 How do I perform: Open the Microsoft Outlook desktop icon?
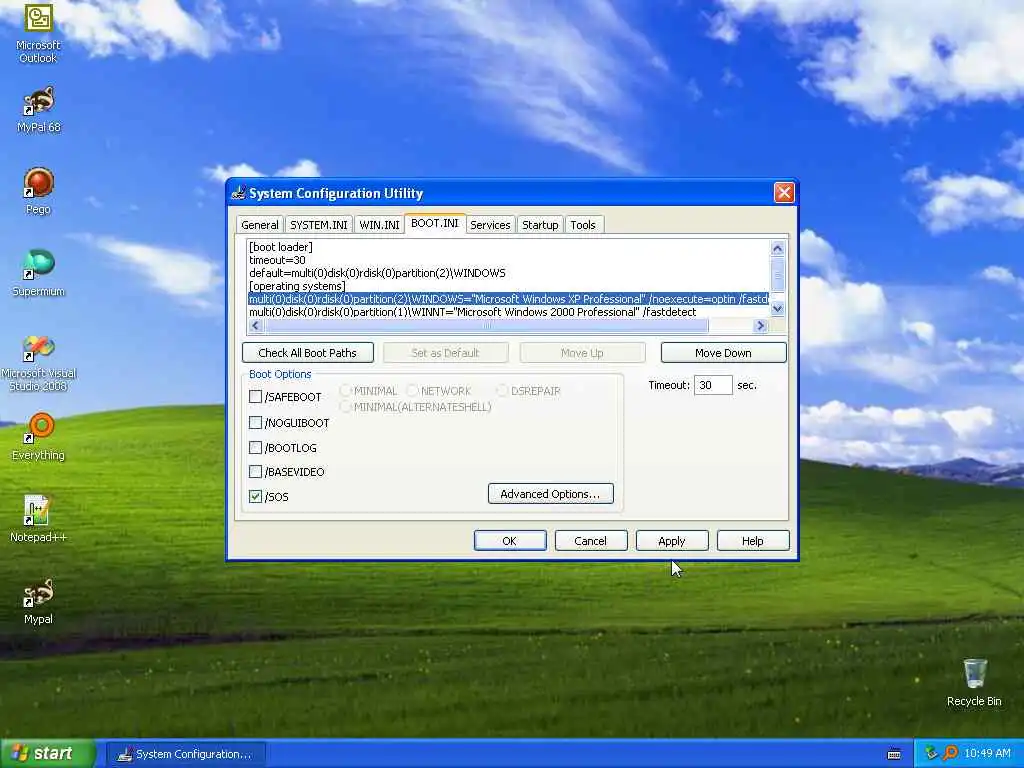click(x=38, y=33)
